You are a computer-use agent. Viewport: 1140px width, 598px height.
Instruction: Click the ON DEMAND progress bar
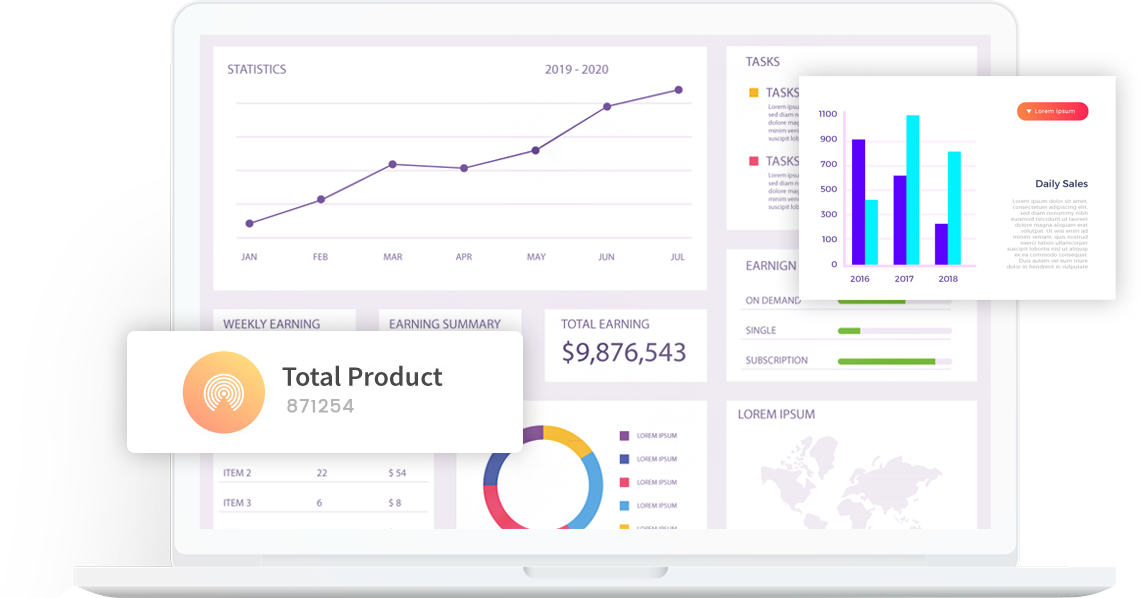(x=870, y=301)
